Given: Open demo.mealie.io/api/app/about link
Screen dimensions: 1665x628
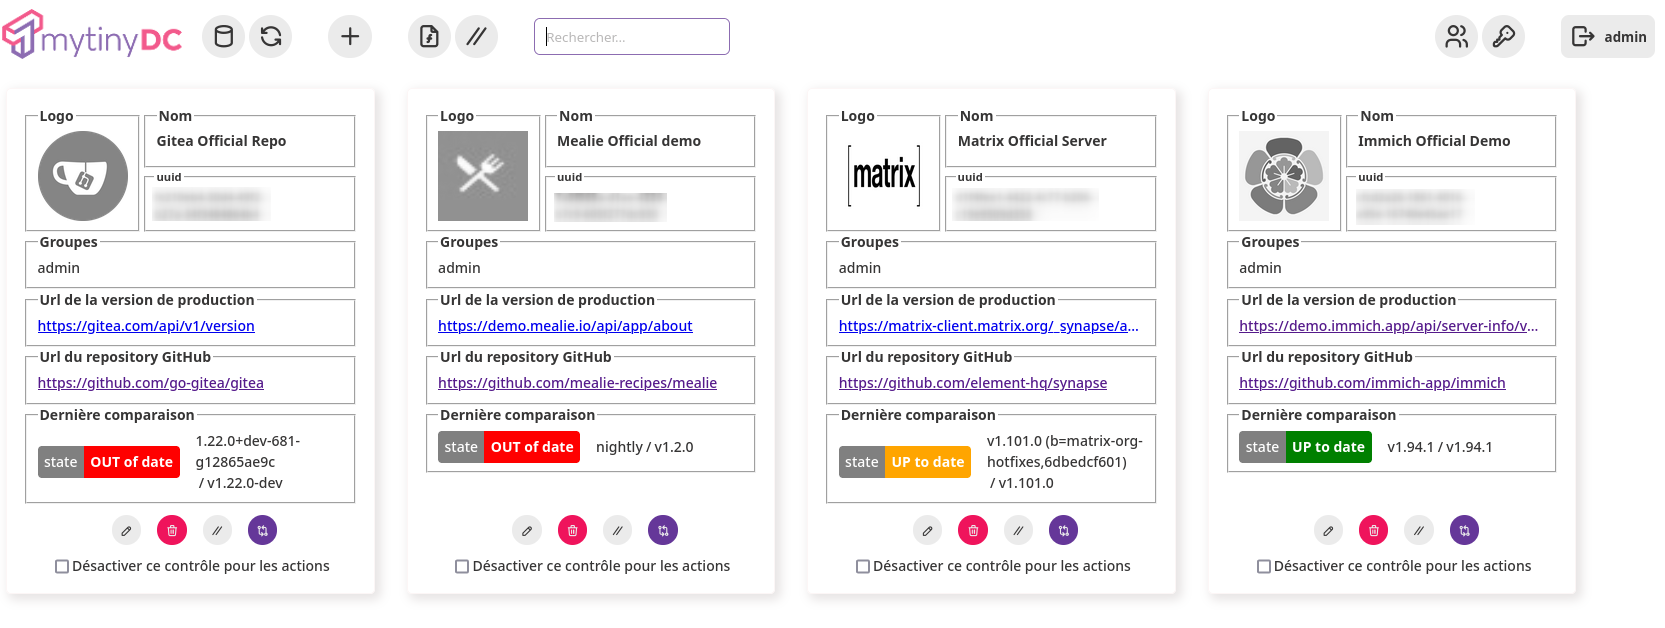Looking at the screenshot, I should 565,326.
